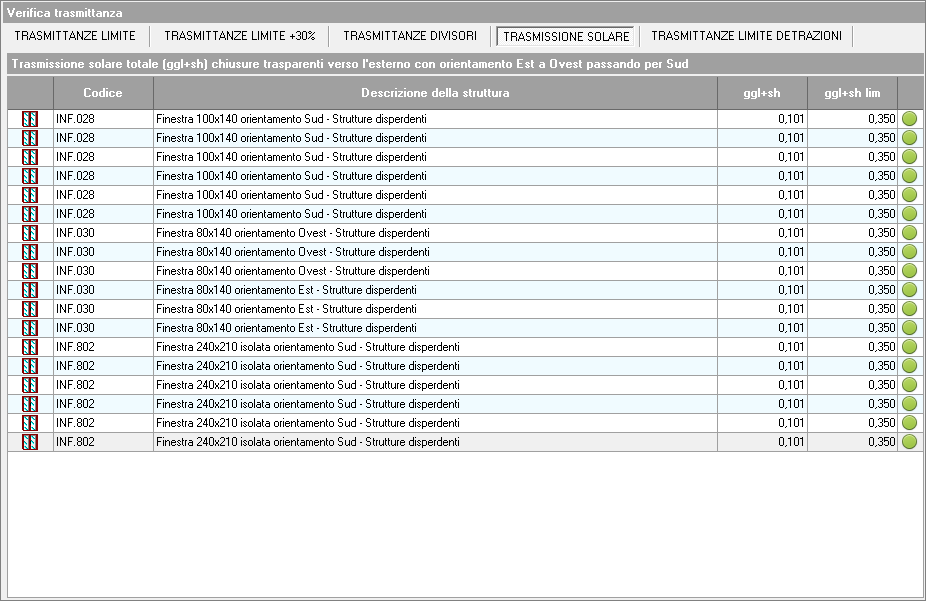Click the window icon in the last table row
Screen dimensions: 926x601
[30, 442]
